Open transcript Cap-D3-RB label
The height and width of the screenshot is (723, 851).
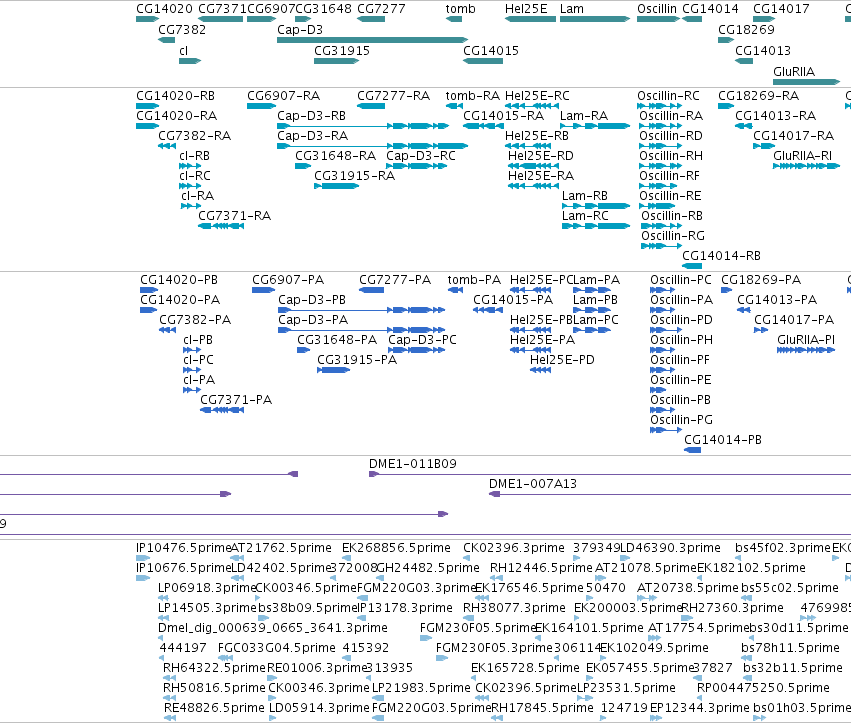point(312,116)
